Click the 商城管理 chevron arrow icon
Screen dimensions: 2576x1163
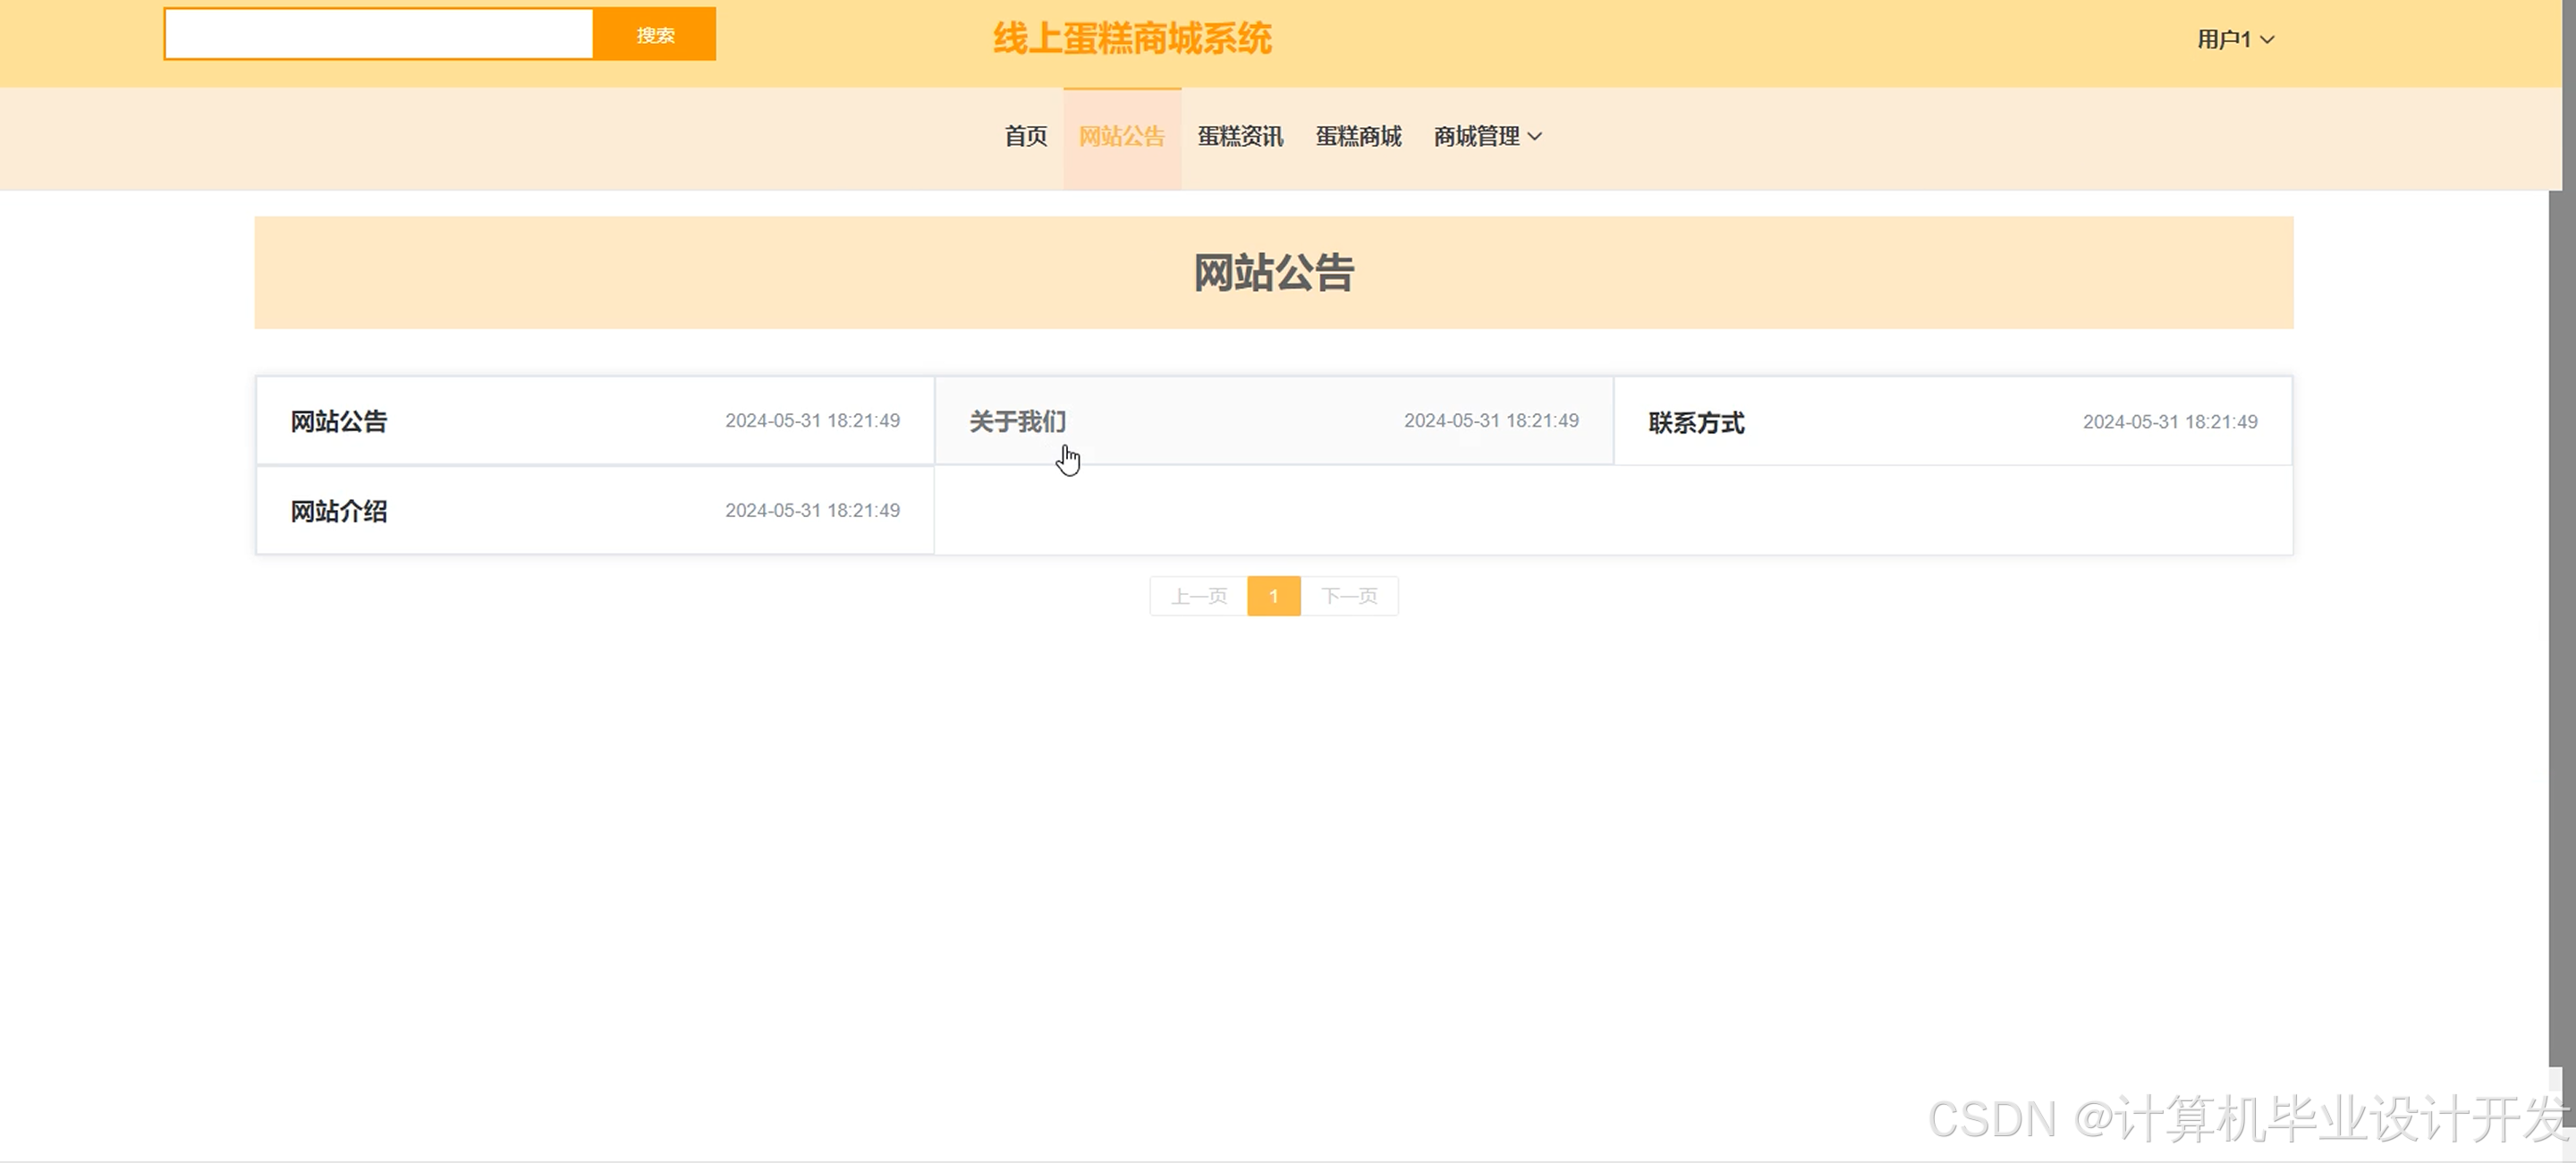pyautogui.click(x=1535, y=137)
